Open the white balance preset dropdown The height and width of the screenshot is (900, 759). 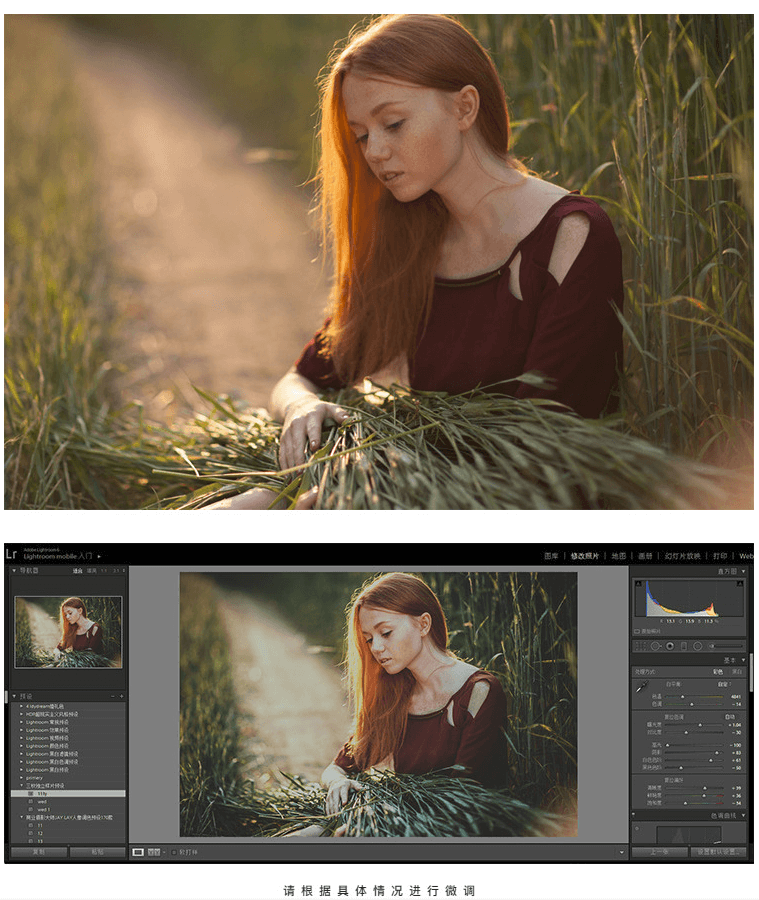(725, 684)
